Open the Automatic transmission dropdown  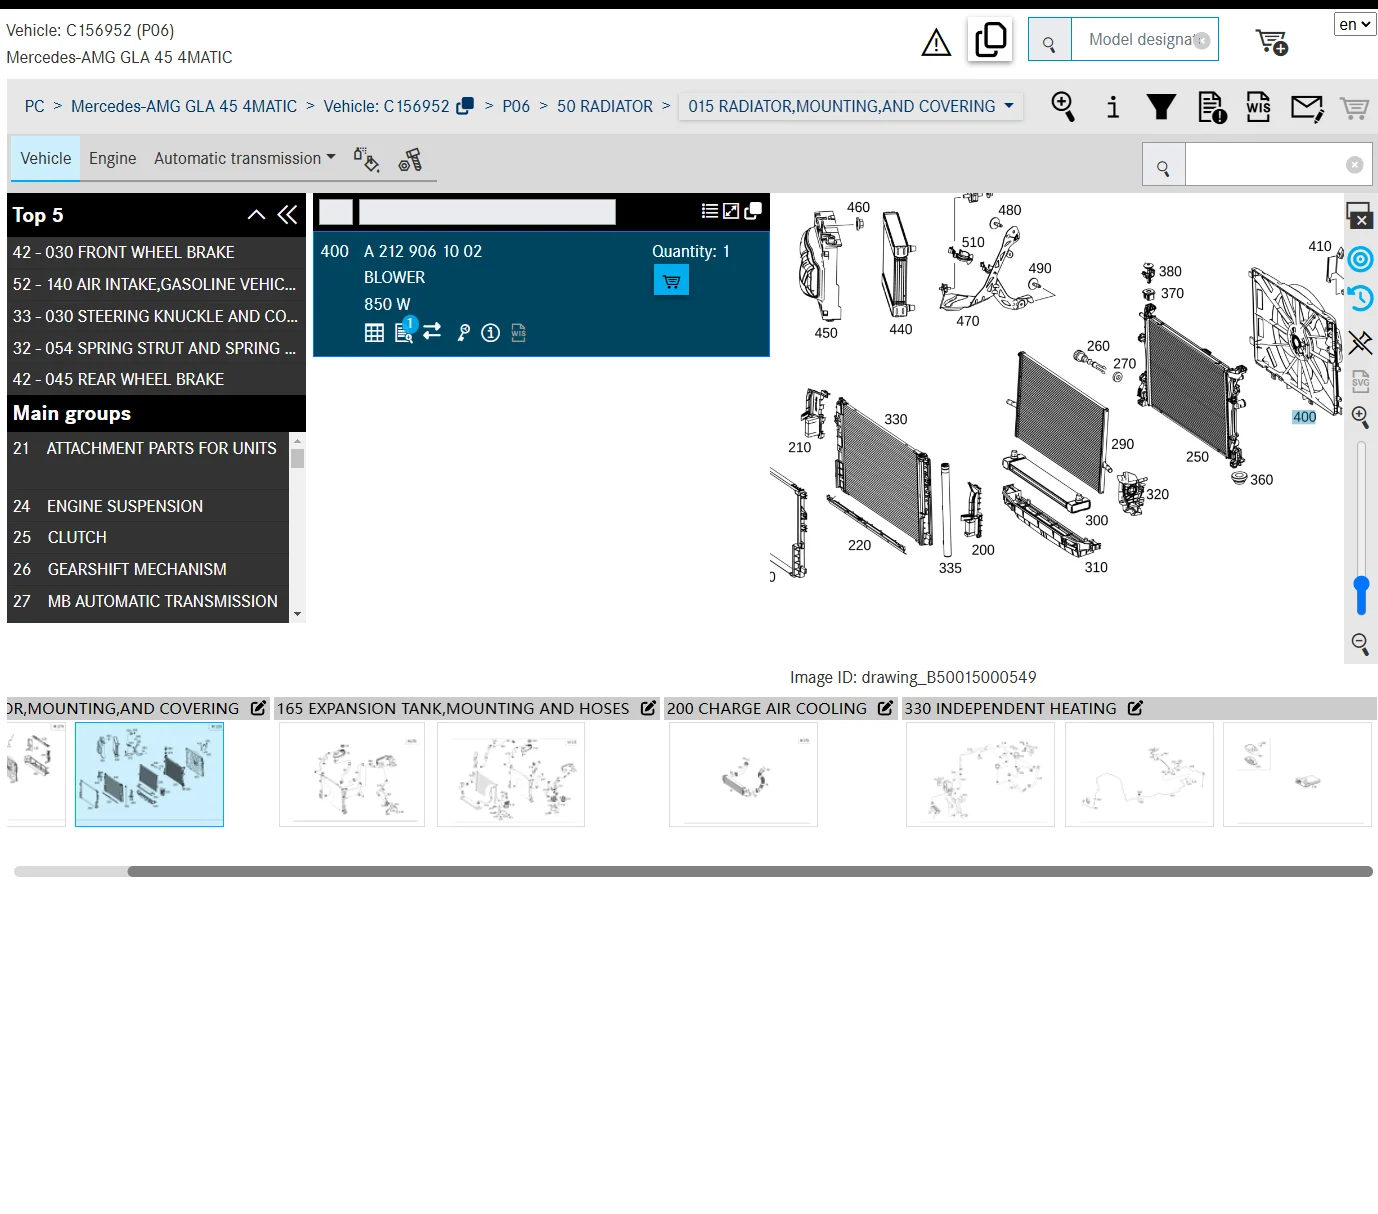coord(245,158)
